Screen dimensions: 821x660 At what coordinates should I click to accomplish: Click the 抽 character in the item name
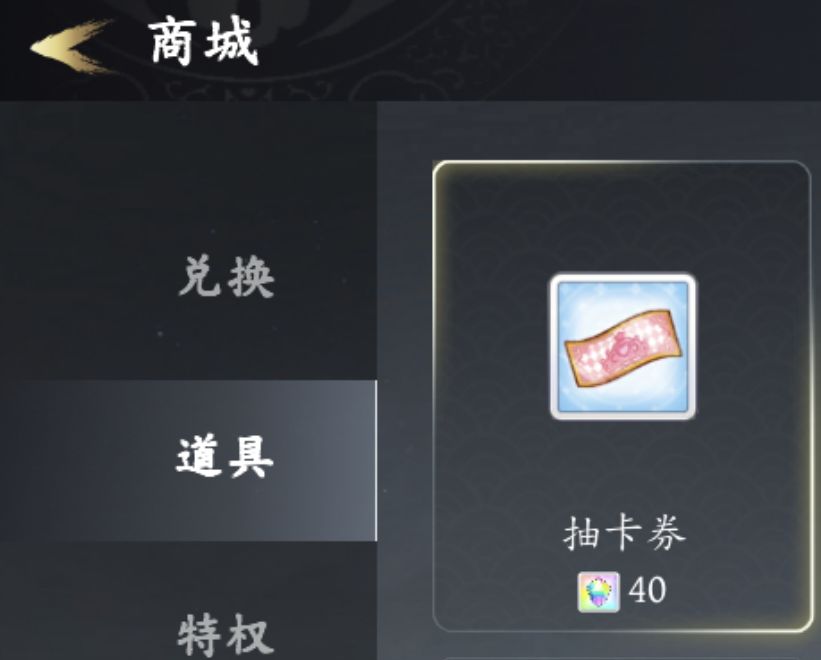point(582,533)
